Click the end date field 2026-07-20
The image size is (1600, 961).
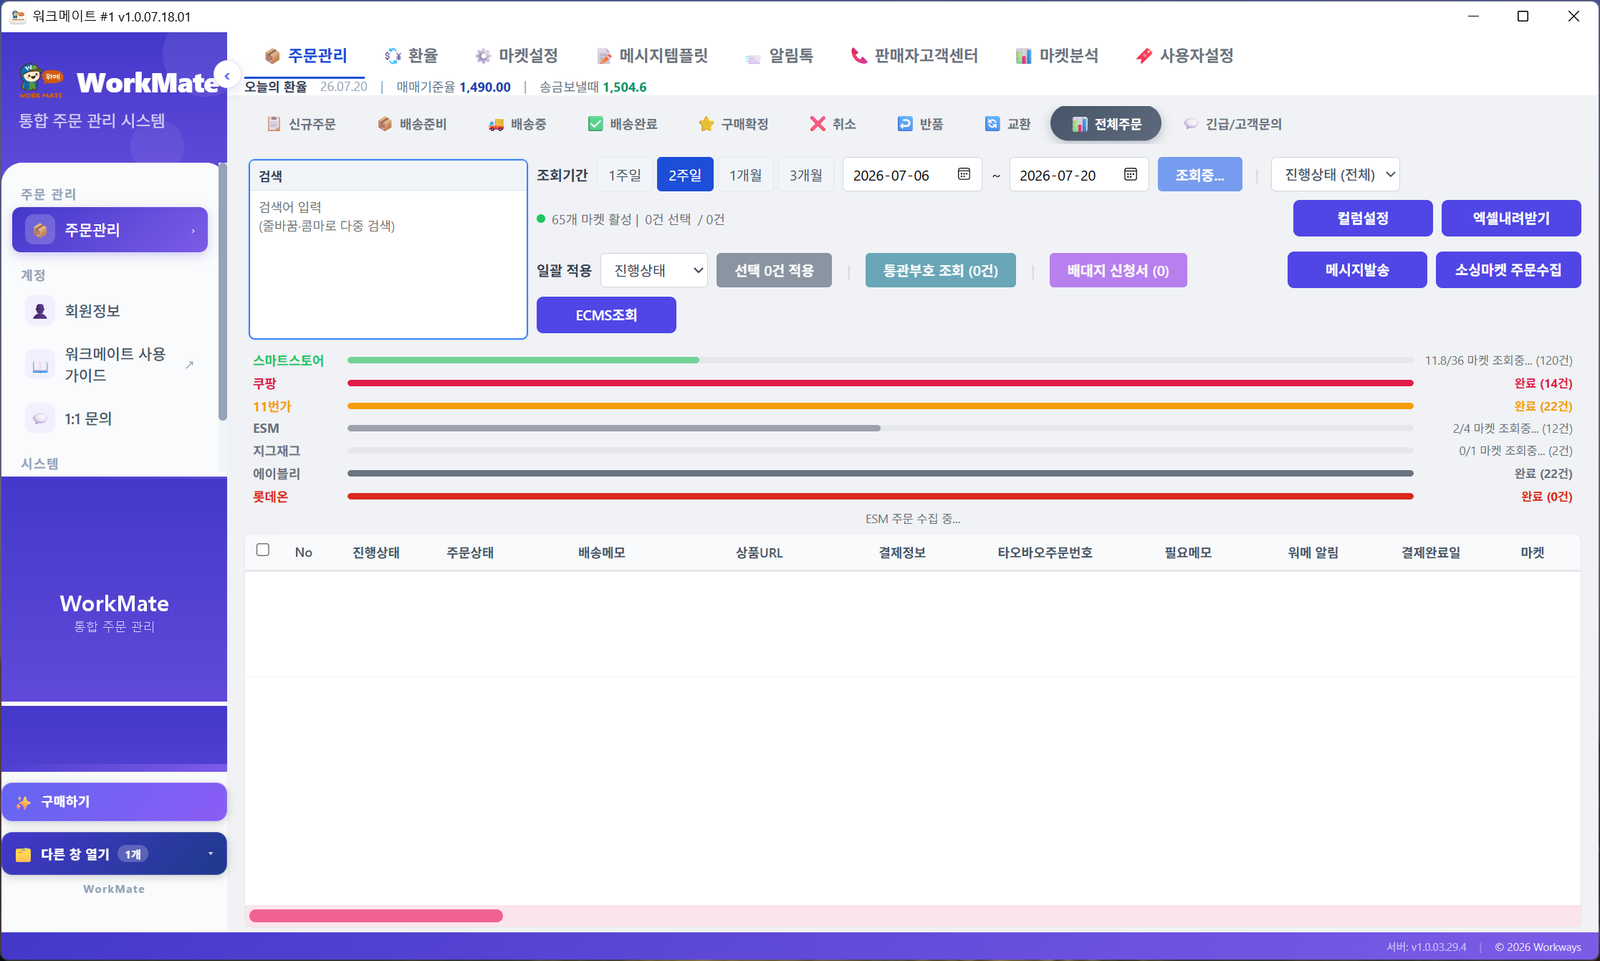click(x=1079, y=175)
